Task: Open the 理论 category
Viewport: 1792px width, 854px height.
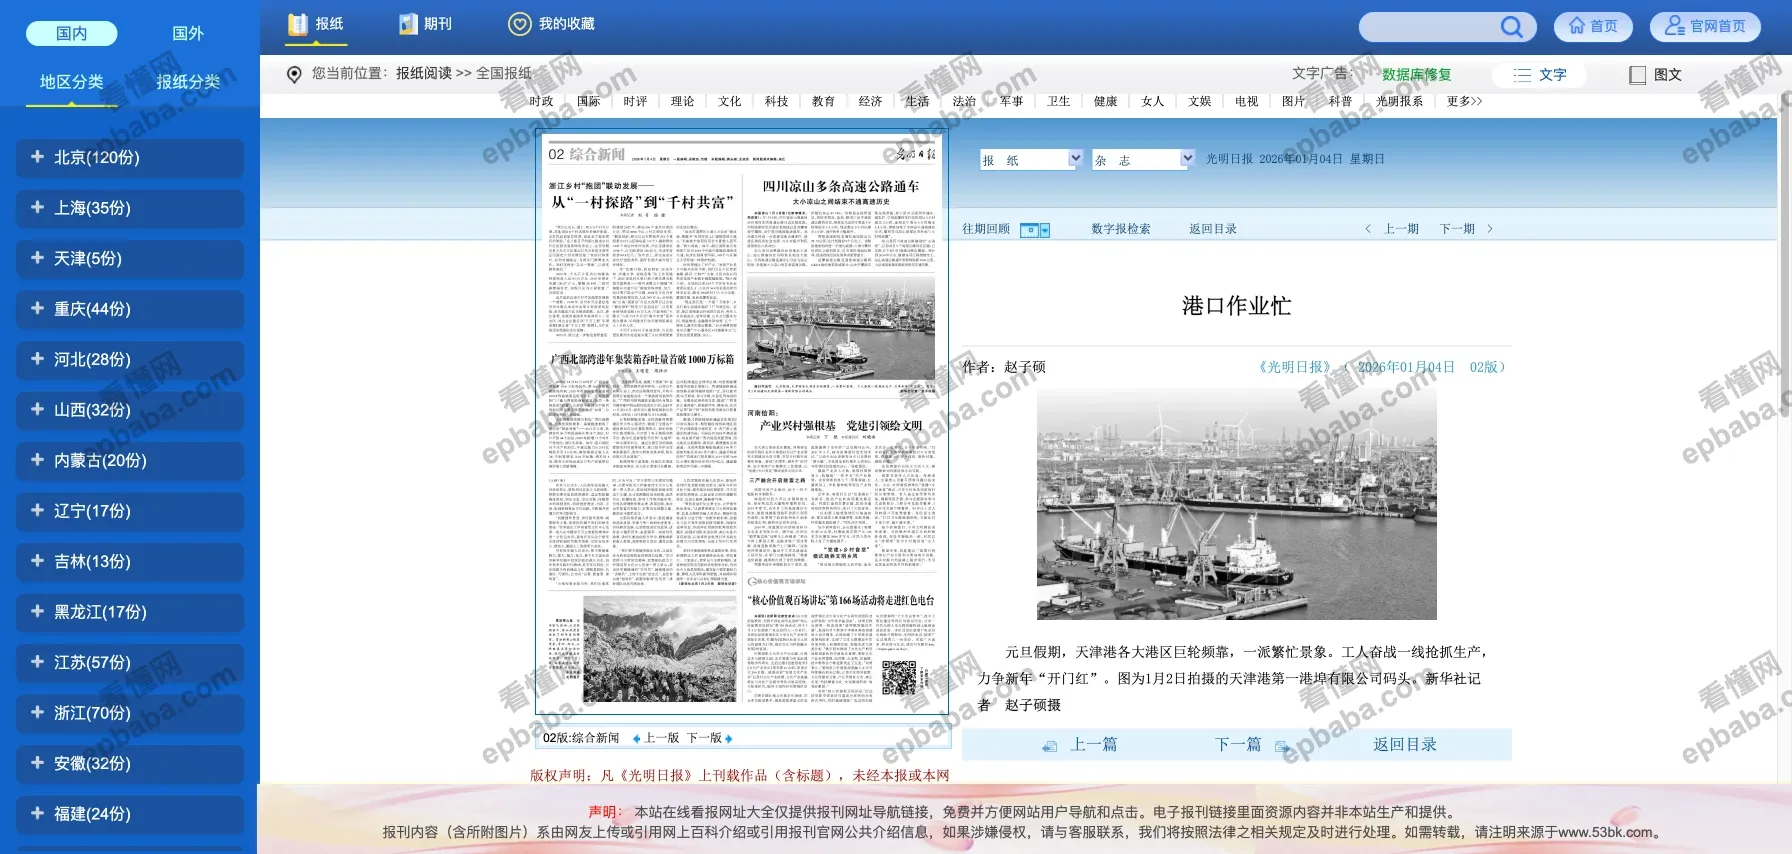Action: coord(682,101)
